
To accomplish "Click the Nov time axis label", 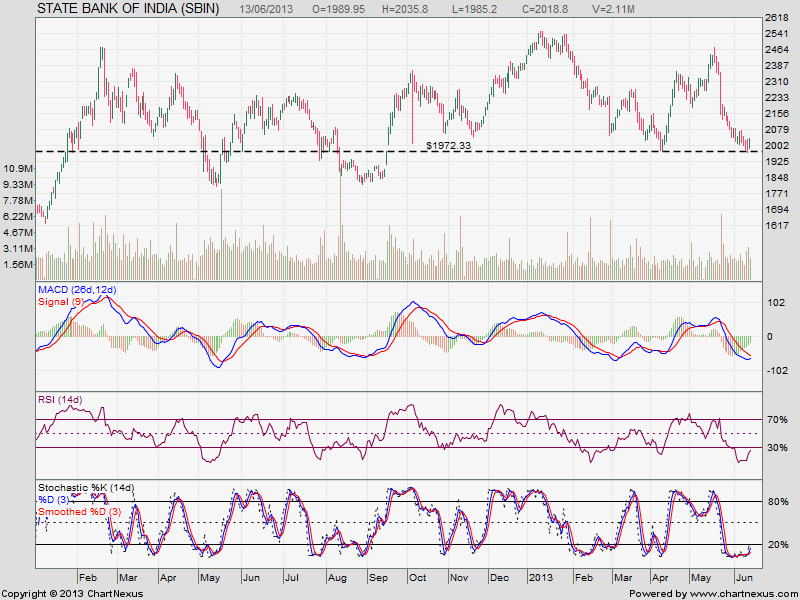I will click(459, 578).
